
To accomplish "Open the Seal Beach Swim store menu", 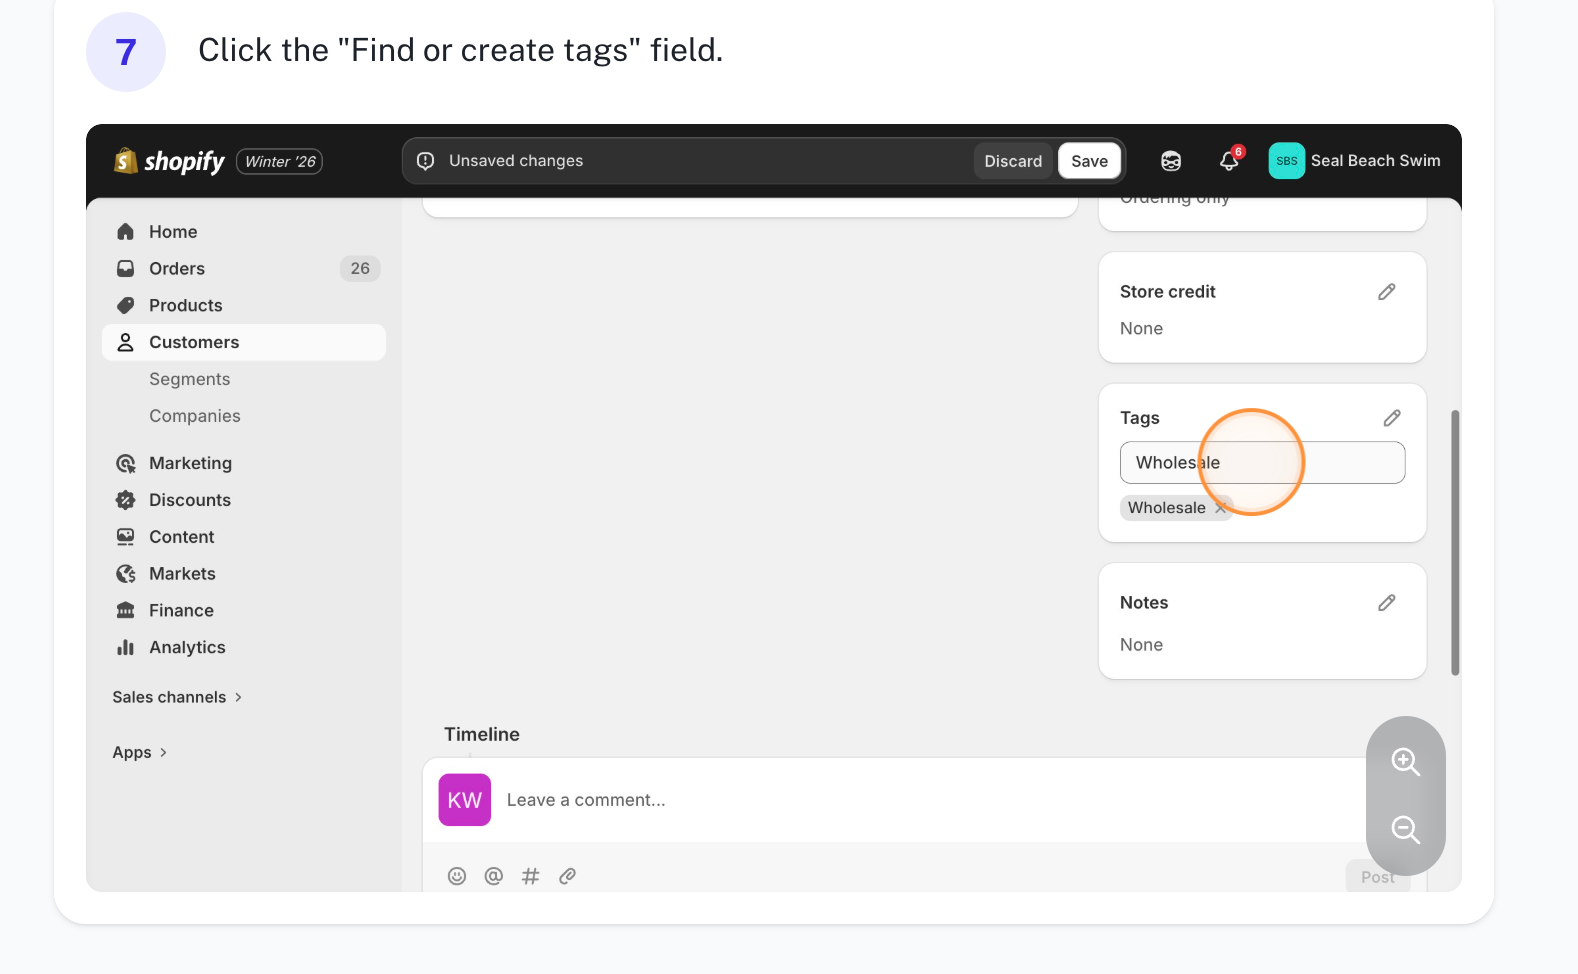I will tap(1354, 161).
